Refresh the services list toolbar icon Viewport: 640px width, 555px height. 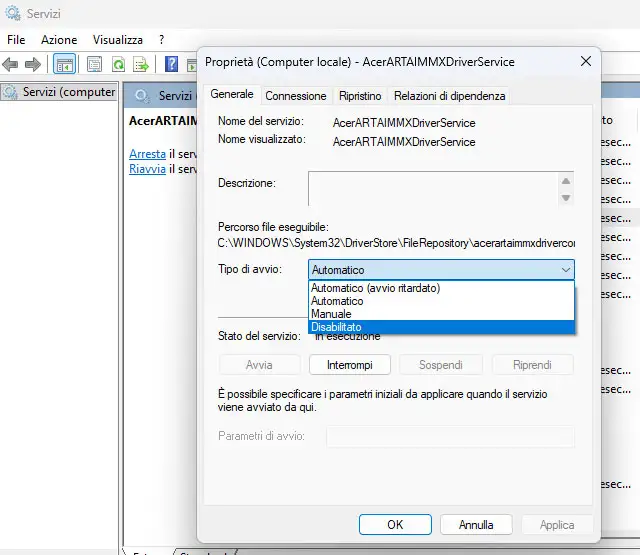[x=118, y=64]
